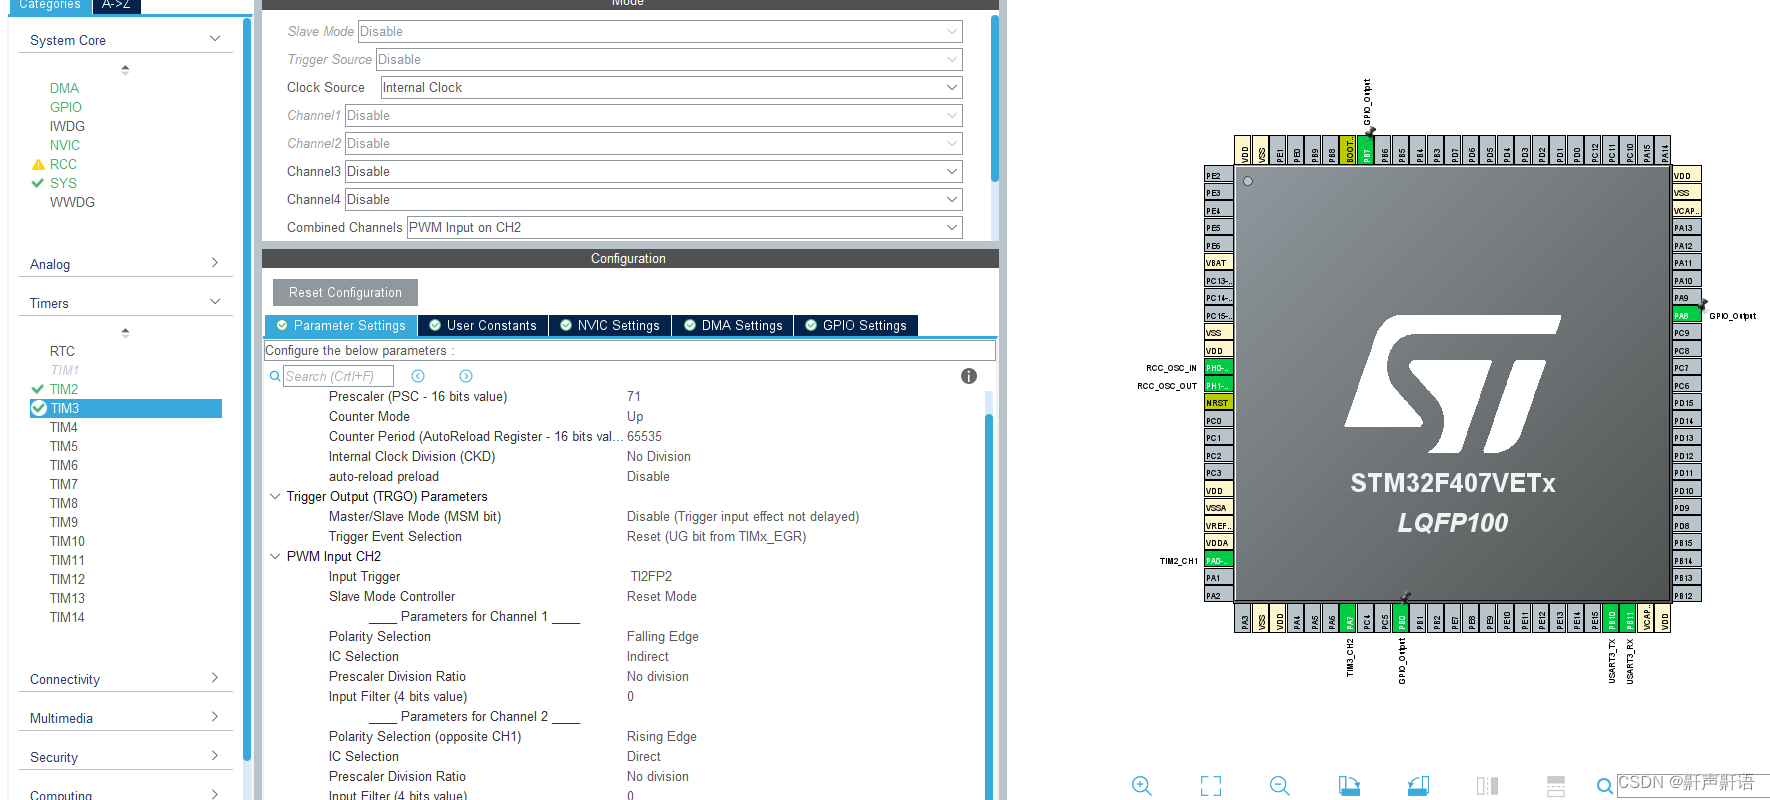
Task: Switch to the Parameter Settings tab
Action: pos(341,325)
